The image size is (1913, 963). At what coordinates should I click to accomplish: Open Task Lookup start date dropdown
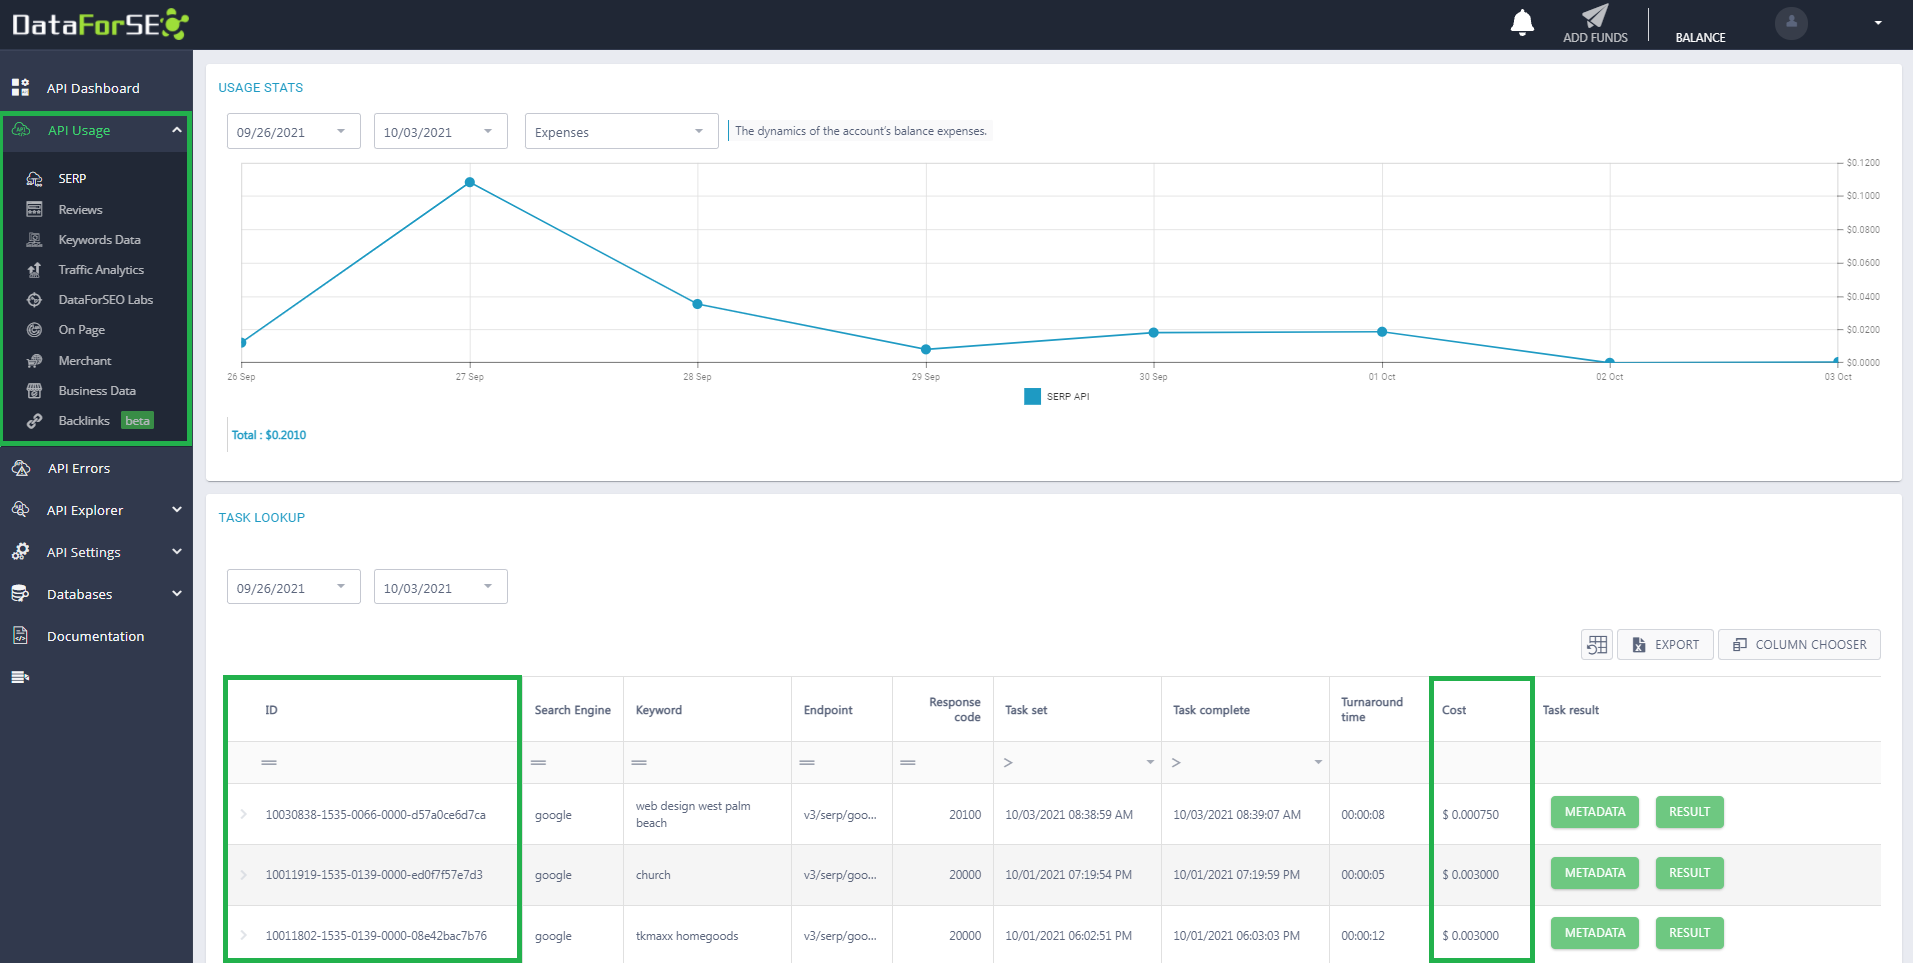point(293,587)
